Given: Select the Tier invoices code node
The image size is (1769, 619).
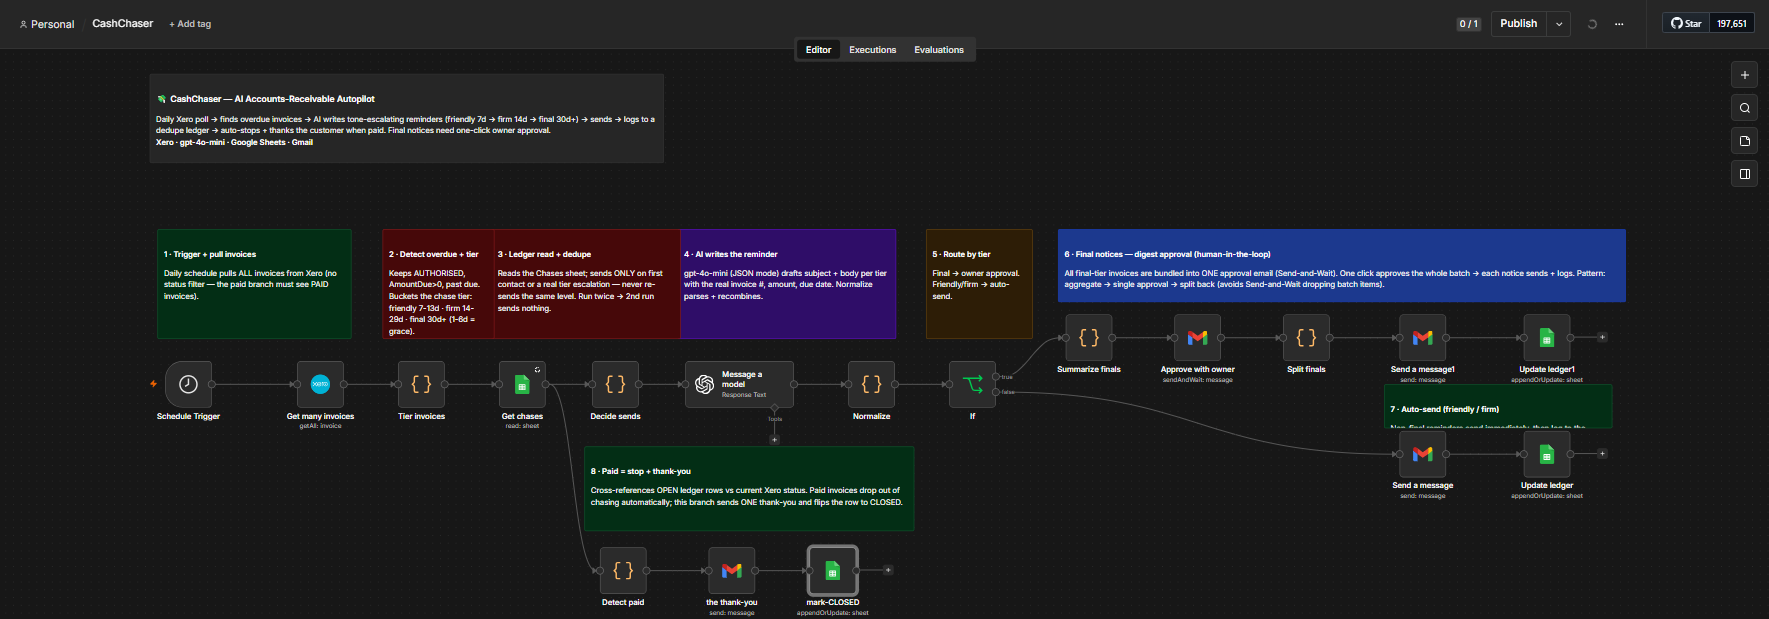Looking at the screenshot, I should pyautogui.click(x=421, y=384).
